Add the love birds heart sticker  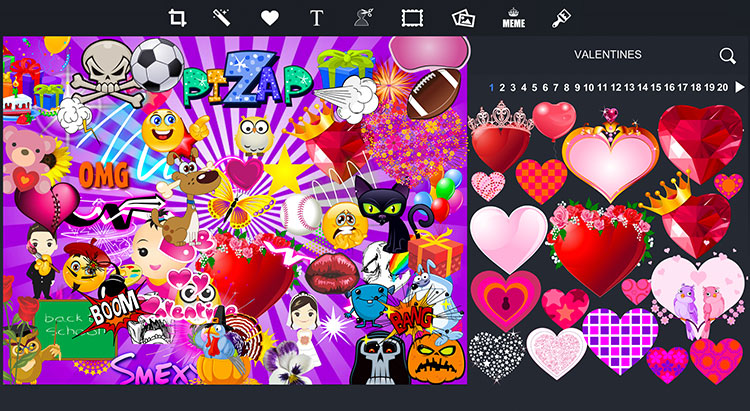coord(697,297)
